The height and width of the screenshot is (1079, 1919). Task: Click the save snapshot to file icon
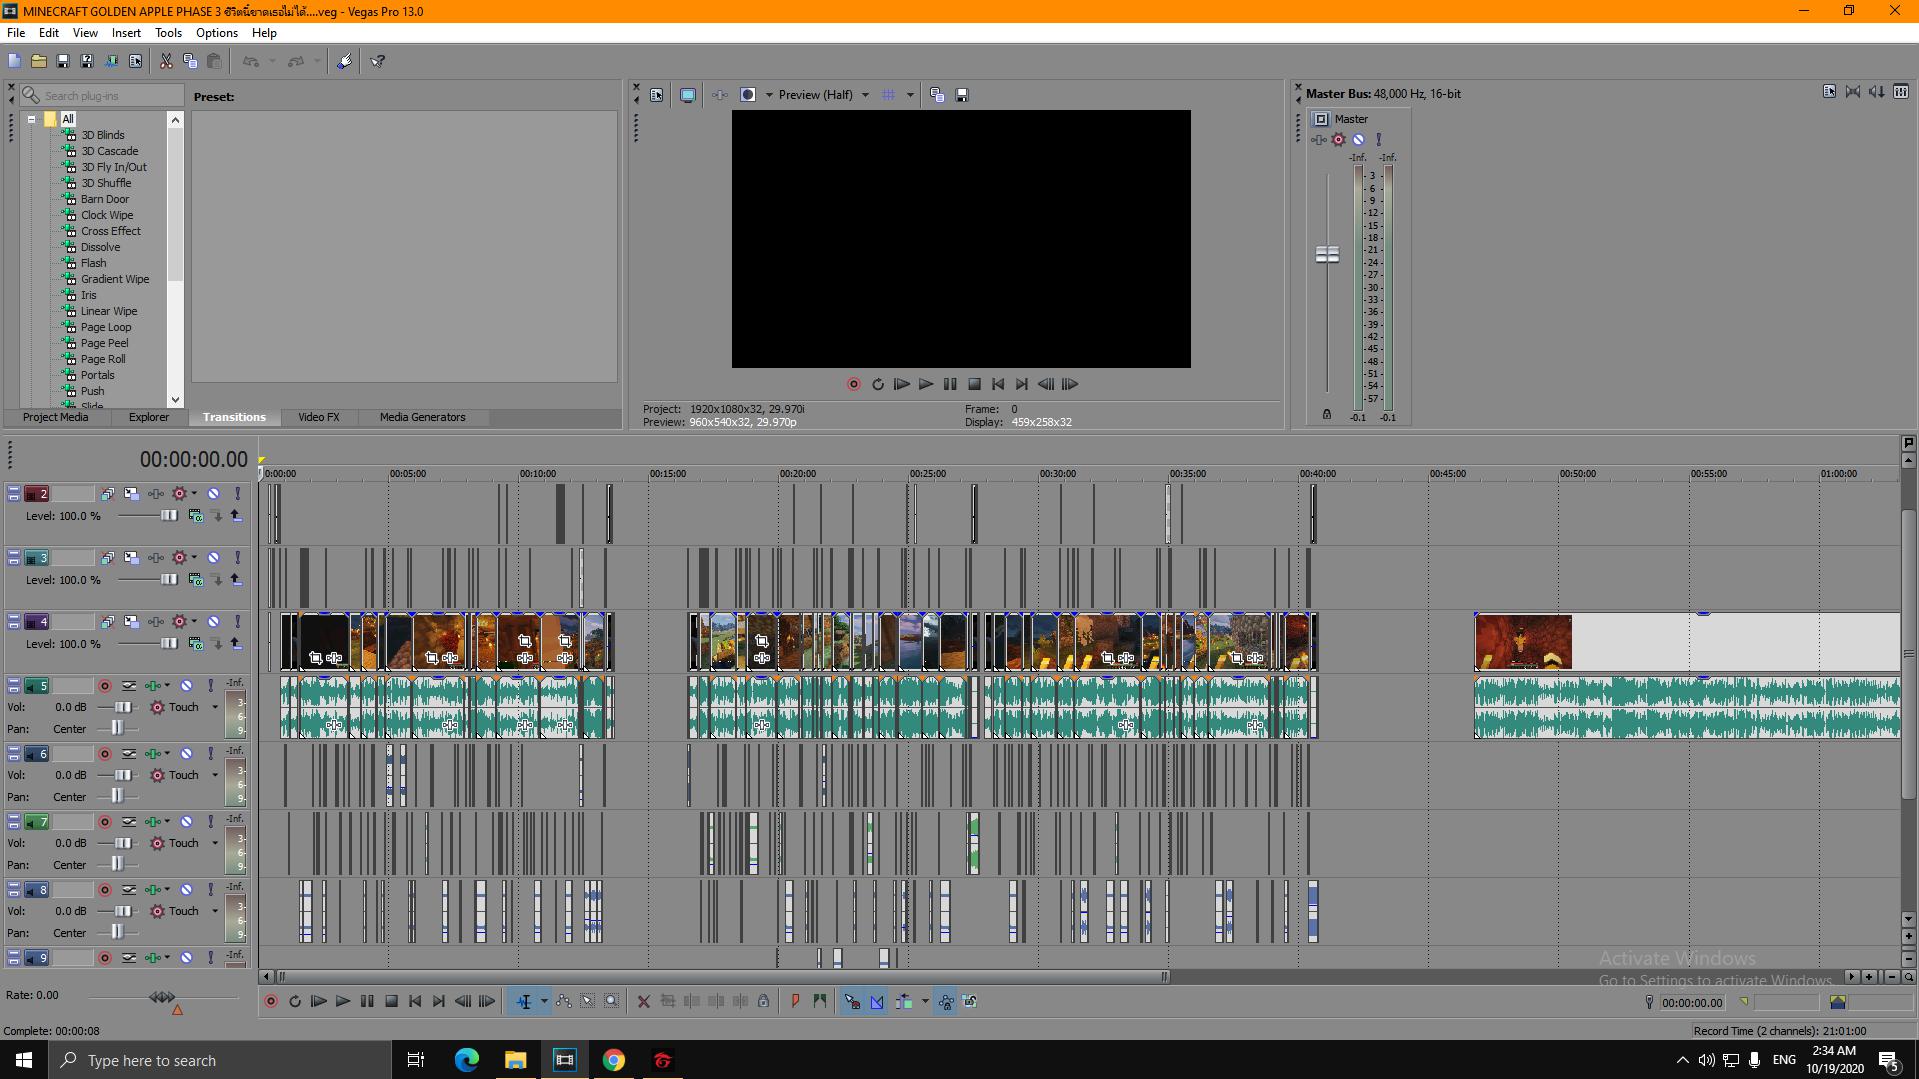click(962, 95)
